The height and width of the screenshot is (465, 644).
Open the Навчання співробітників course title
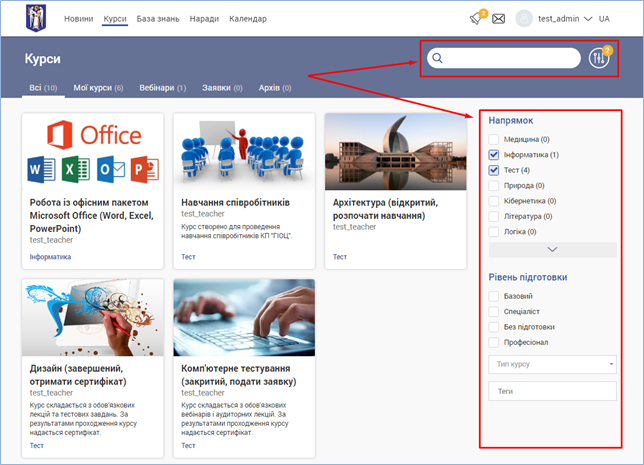pyautogui.click(x=236, y=201)
